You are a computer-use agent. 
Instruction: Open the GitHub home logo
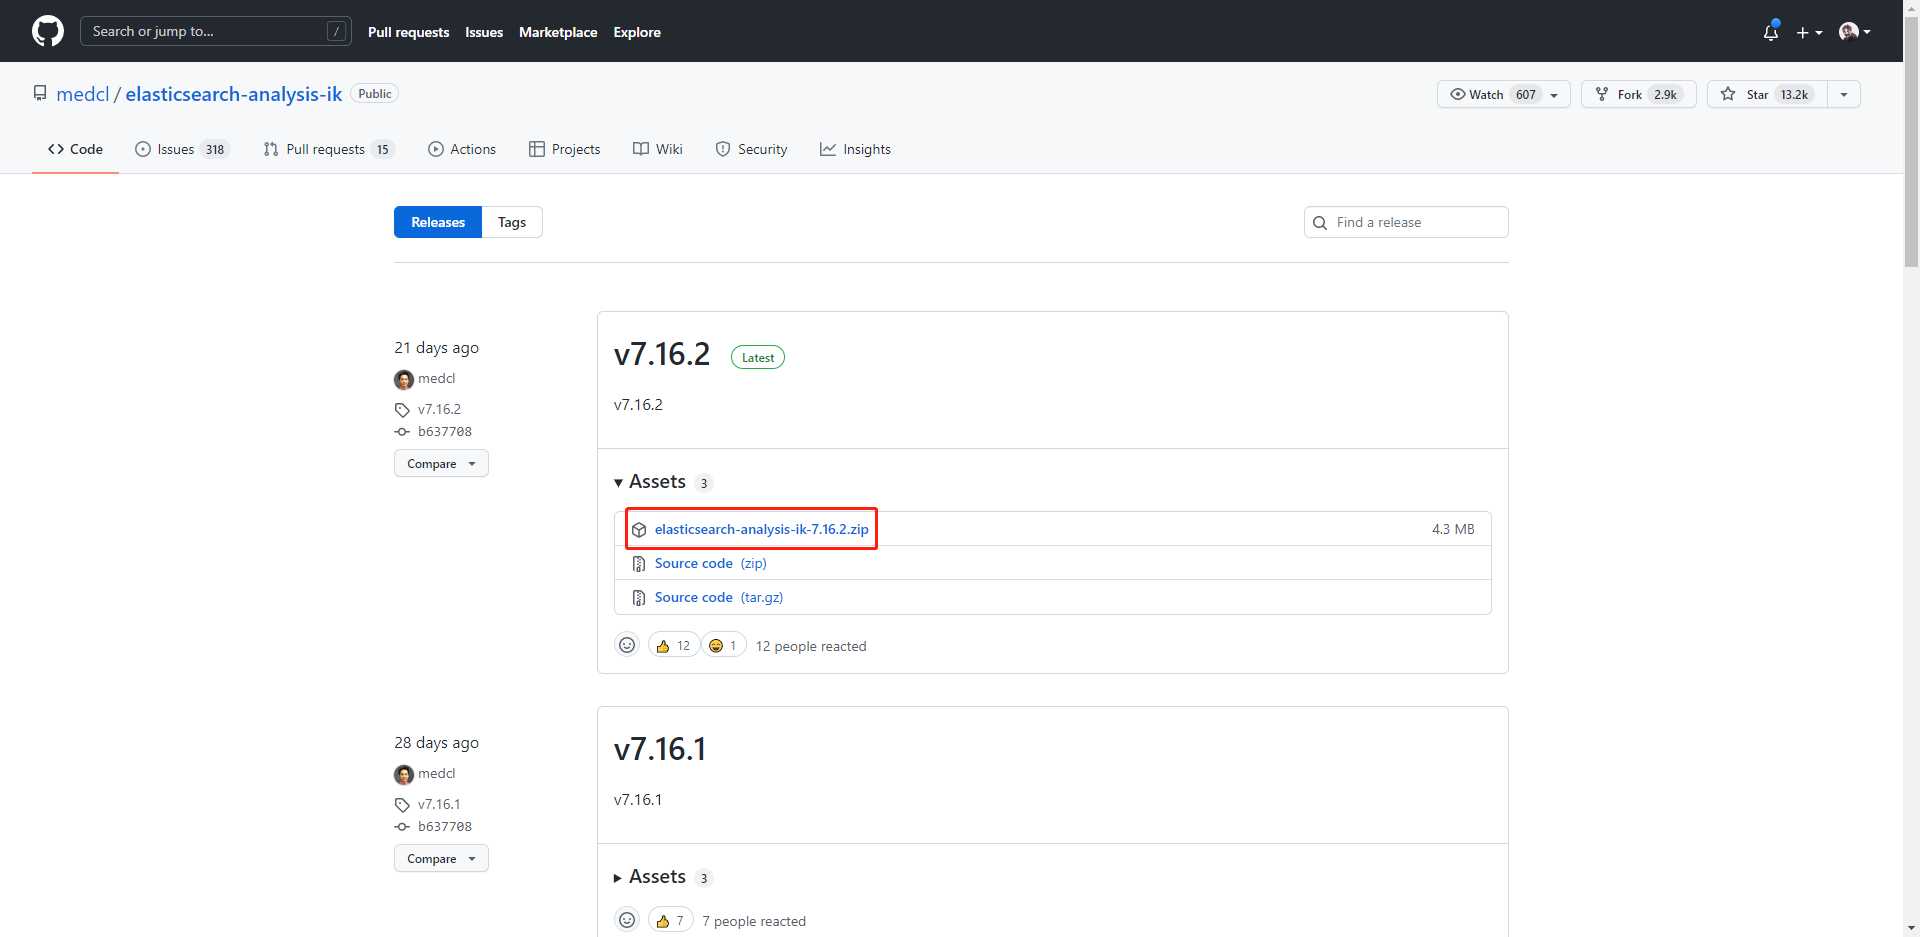(x=48, y=31)
